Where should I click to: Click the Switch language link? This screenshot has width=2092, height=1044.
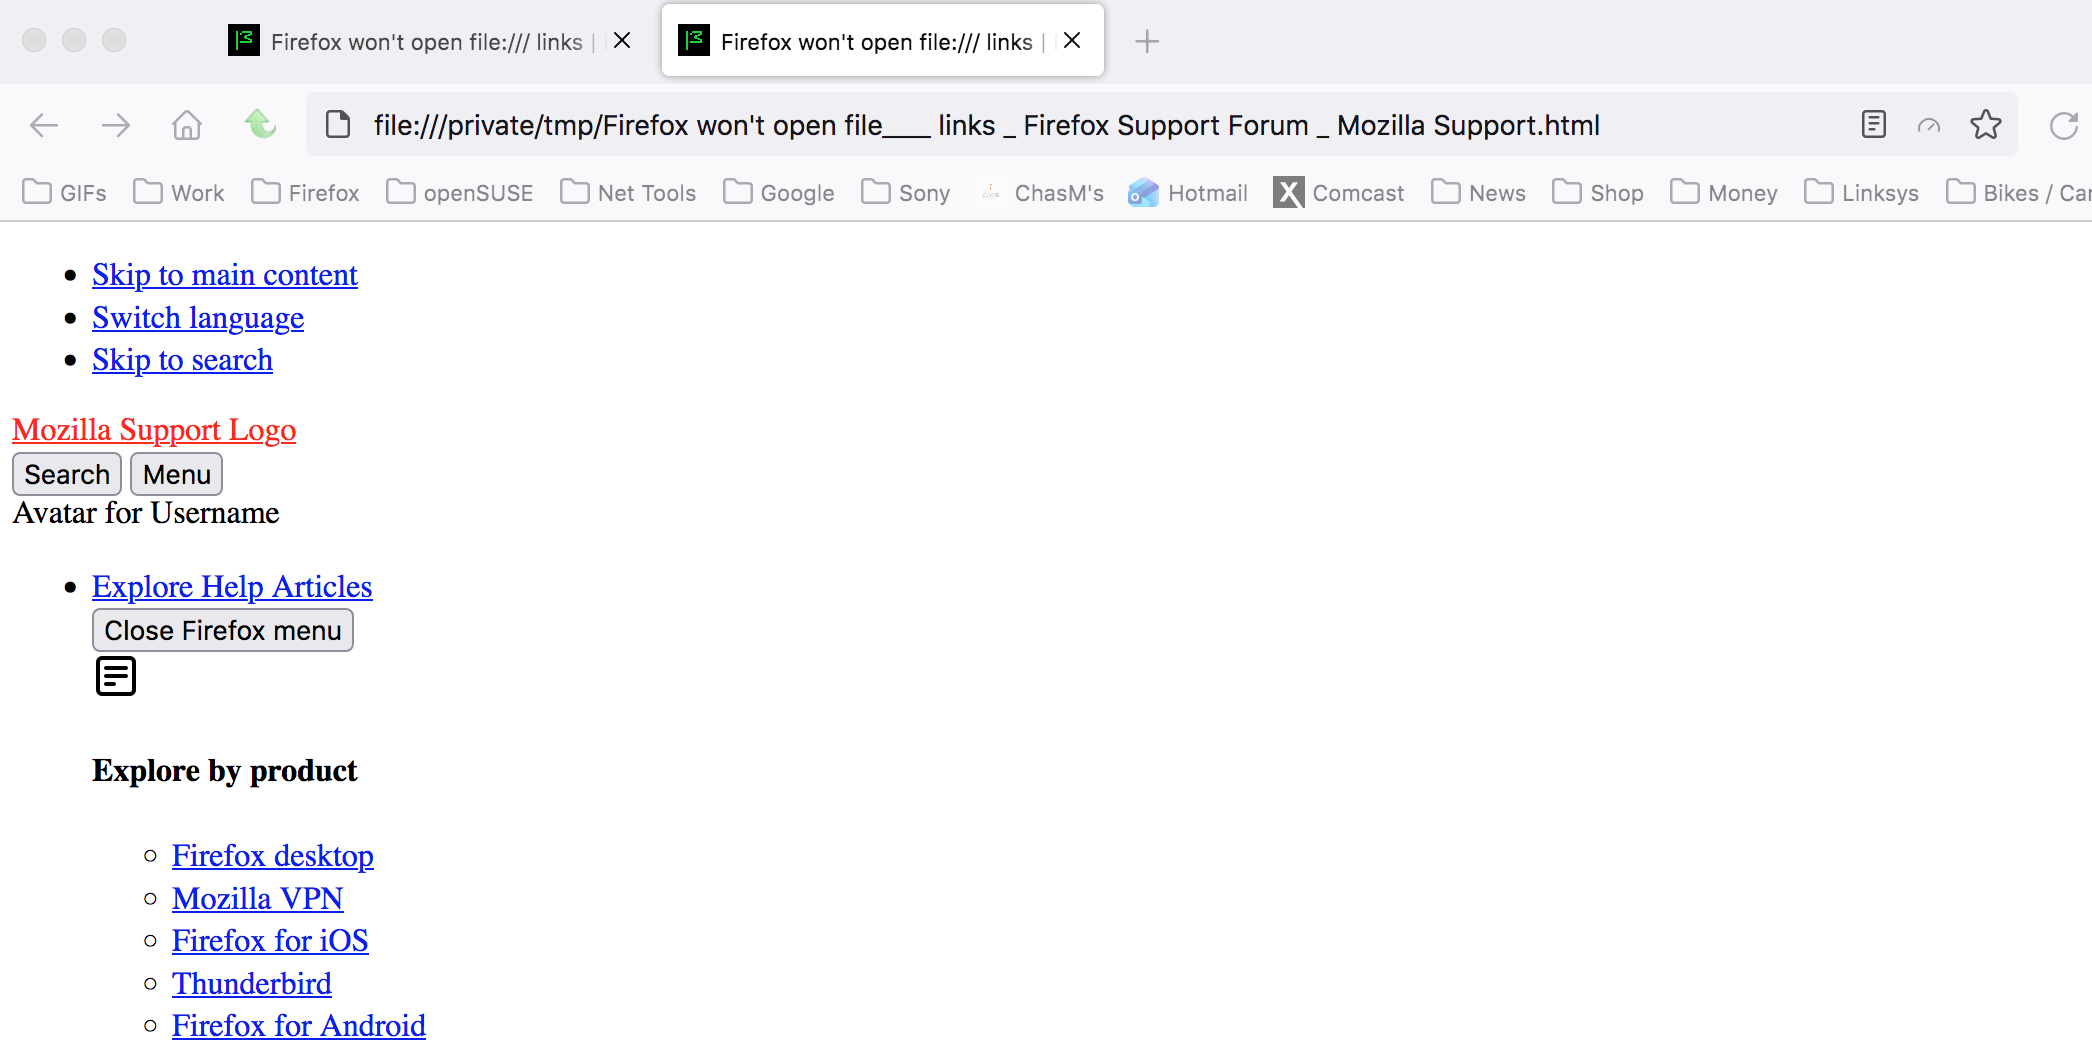click(198, 318)
